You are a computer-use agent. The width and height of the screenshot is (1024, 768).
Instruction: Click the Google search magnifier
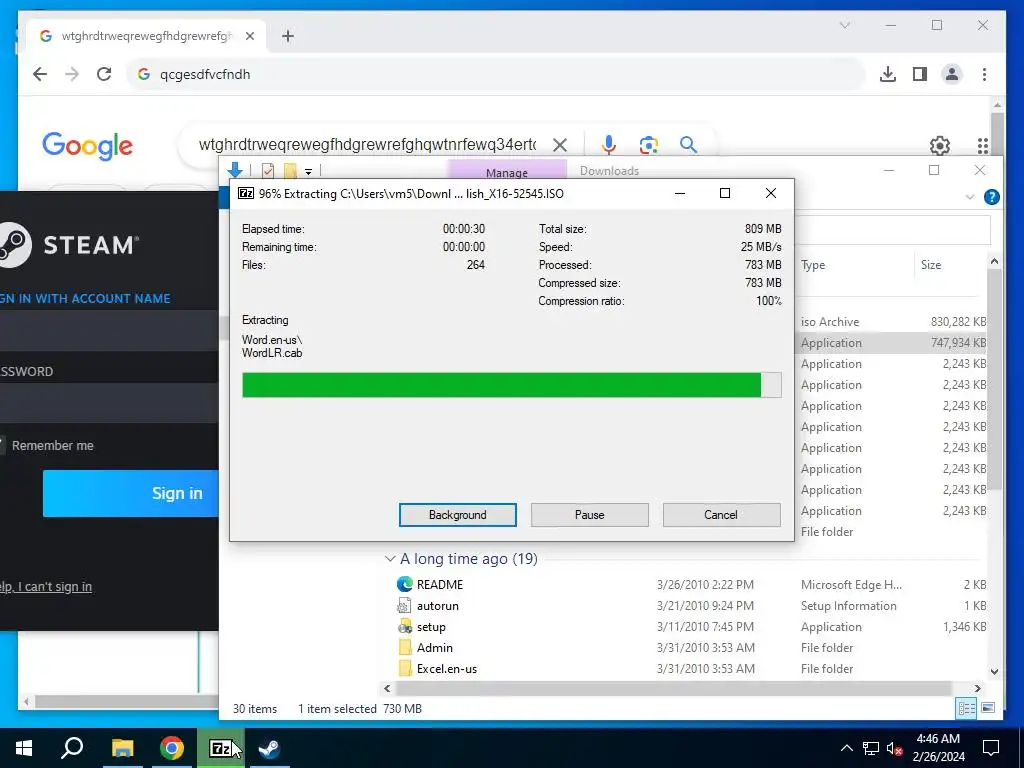[688, 144]
